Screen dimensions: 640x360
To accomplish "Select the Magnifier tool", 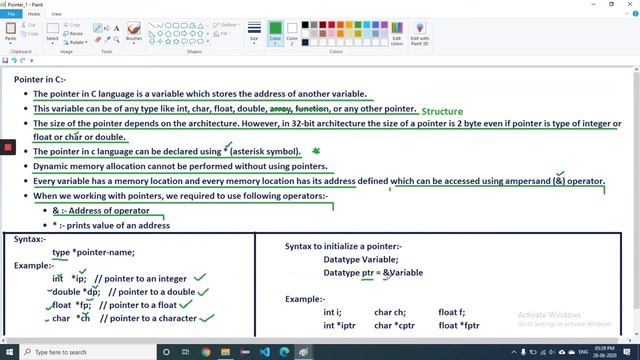I will click(x=117, y=40).
